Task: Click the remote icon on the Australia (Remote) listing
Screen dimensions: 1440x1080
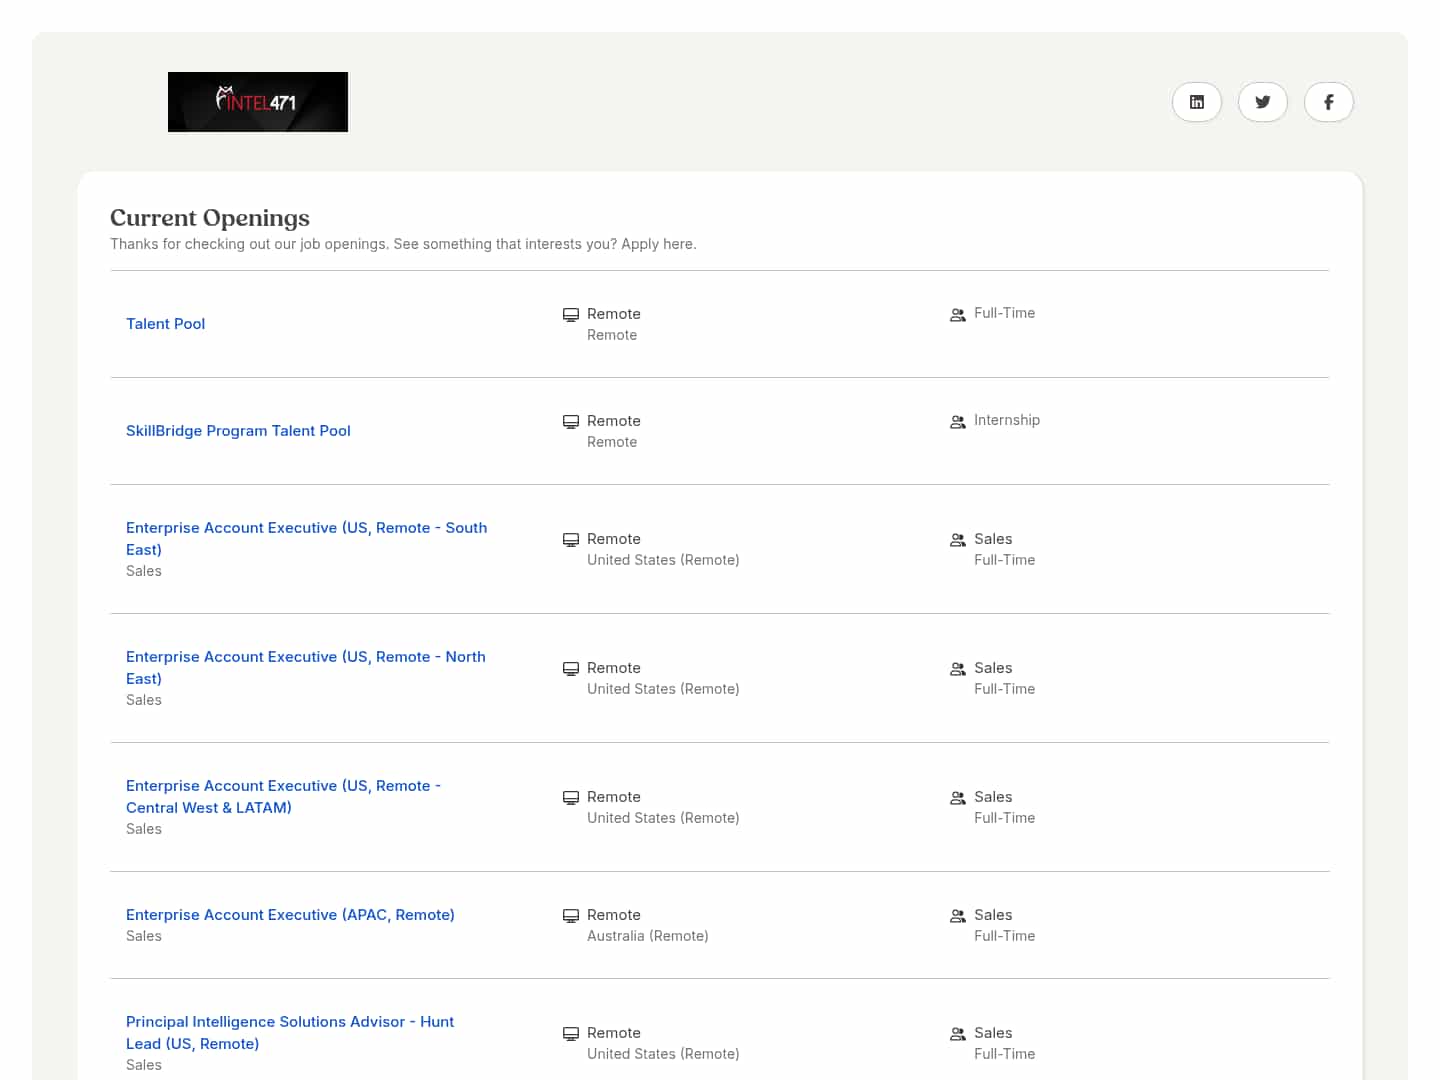Action: [571, 915]
